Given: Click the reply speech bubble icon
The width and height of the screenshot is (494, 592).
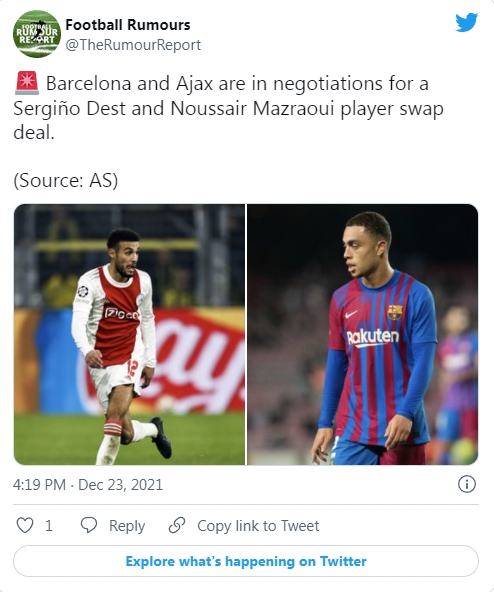Looking at the screenshot, I should pos(89,526).
